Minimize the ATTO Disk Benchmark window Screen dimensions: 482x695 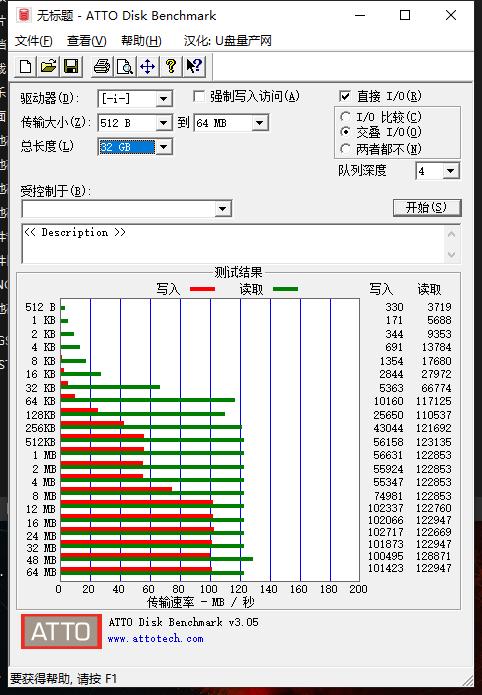point(361,16)
